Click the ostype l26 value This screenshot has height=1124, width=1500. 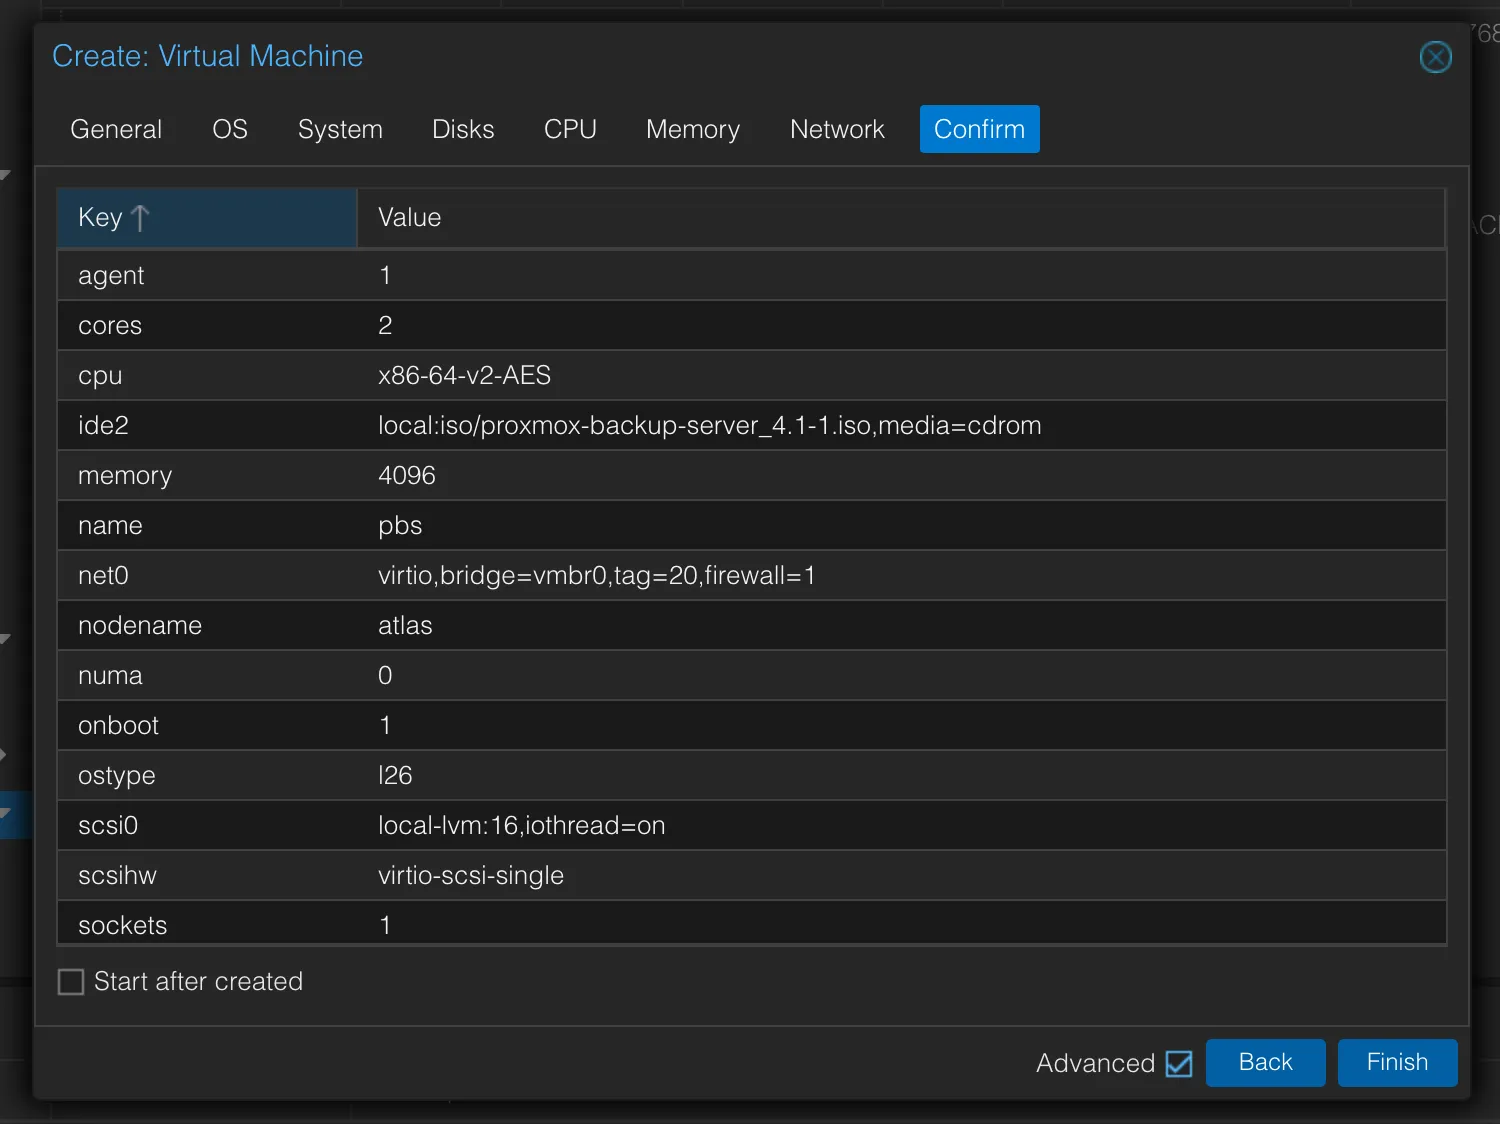coord(395,775)
